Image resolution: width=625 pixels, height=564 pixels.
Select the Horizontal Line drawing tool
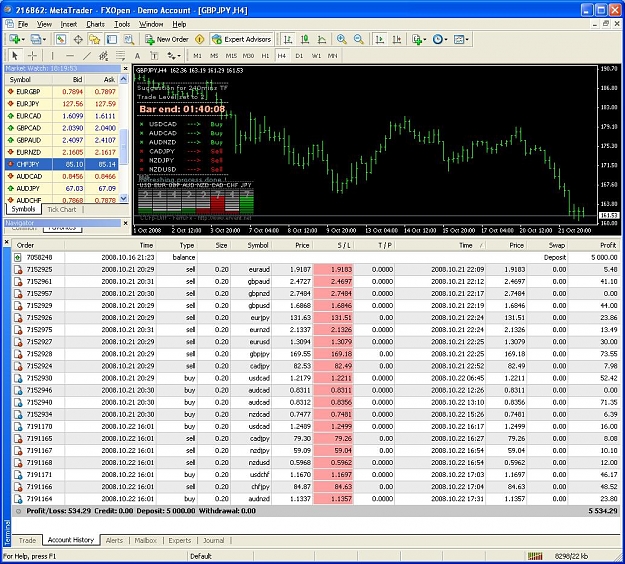pyautogui.click(x=70, y=55)
